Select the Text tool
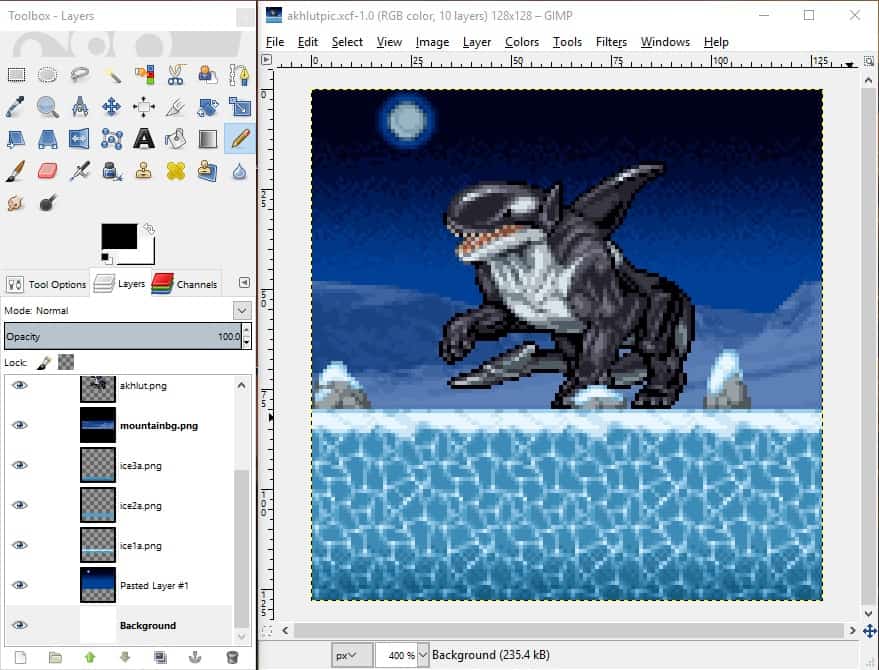Viewport: 879px width, 670px height. pyautogui.click(x=144, y=138)
